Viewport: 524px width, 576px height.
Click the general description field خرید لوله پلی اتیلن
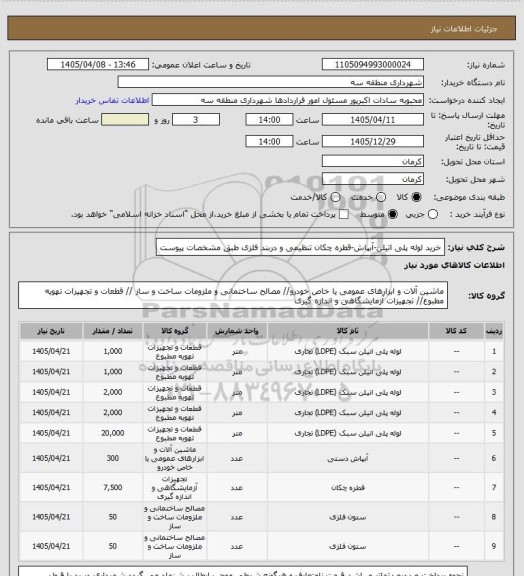click(300, 248)
